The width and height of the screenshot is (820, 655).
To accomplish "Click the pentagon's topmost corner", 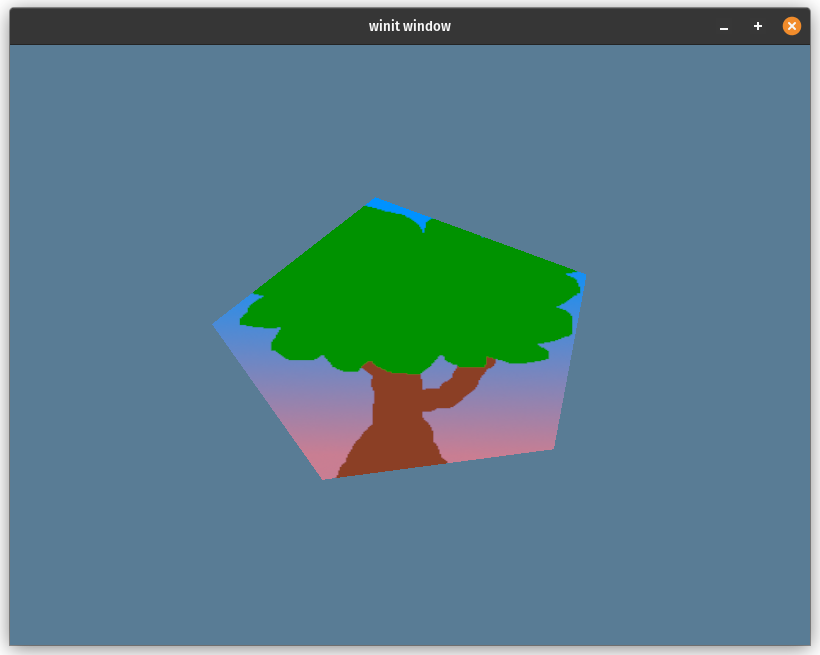I will point(374,200).
